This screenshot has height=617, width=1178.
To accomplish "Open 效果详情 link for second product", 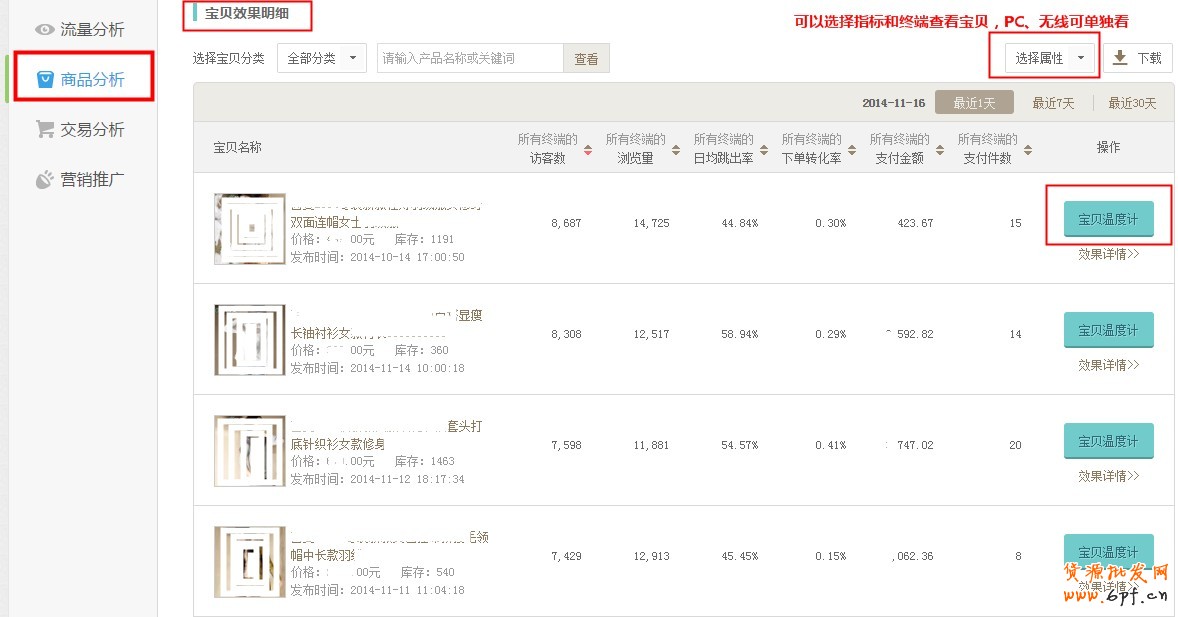I will 1108,365.
